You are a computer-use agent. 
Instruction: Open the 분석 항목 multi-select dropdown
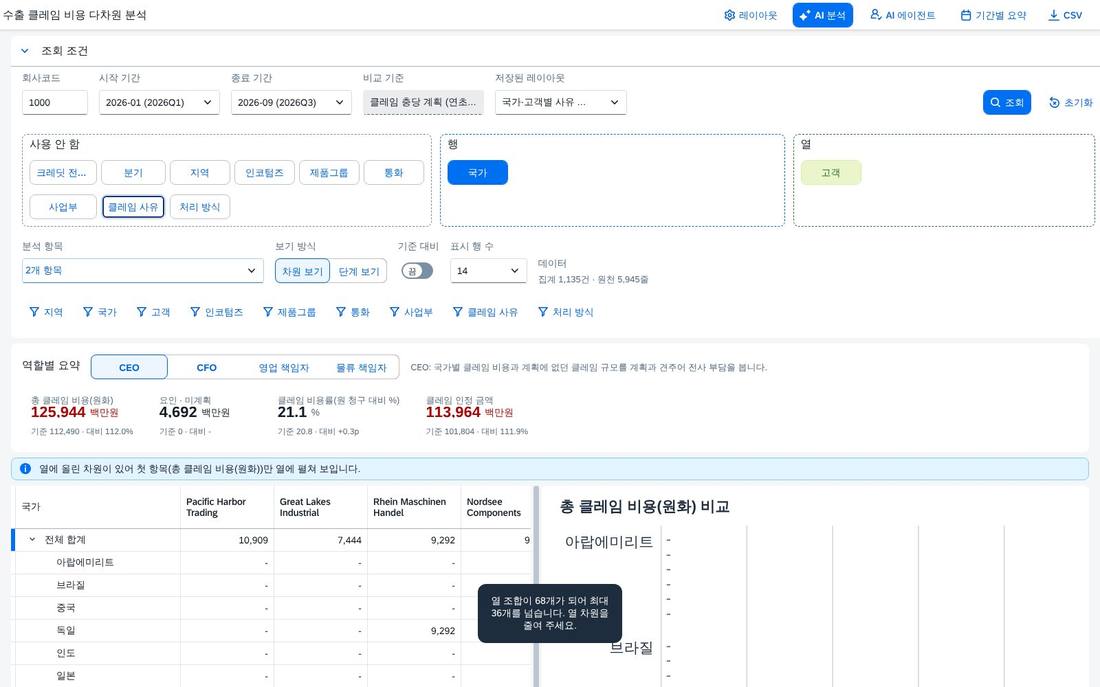click(142, 271)
